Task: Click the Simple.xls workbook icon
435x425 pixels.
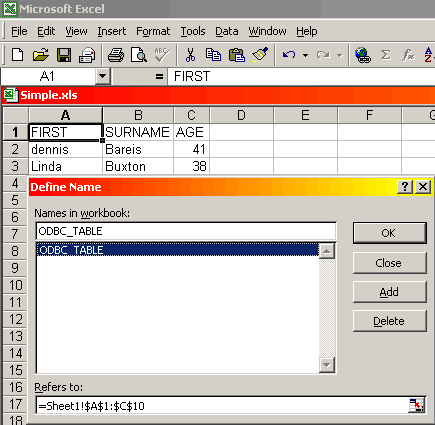Action: (x=11, y=95)
